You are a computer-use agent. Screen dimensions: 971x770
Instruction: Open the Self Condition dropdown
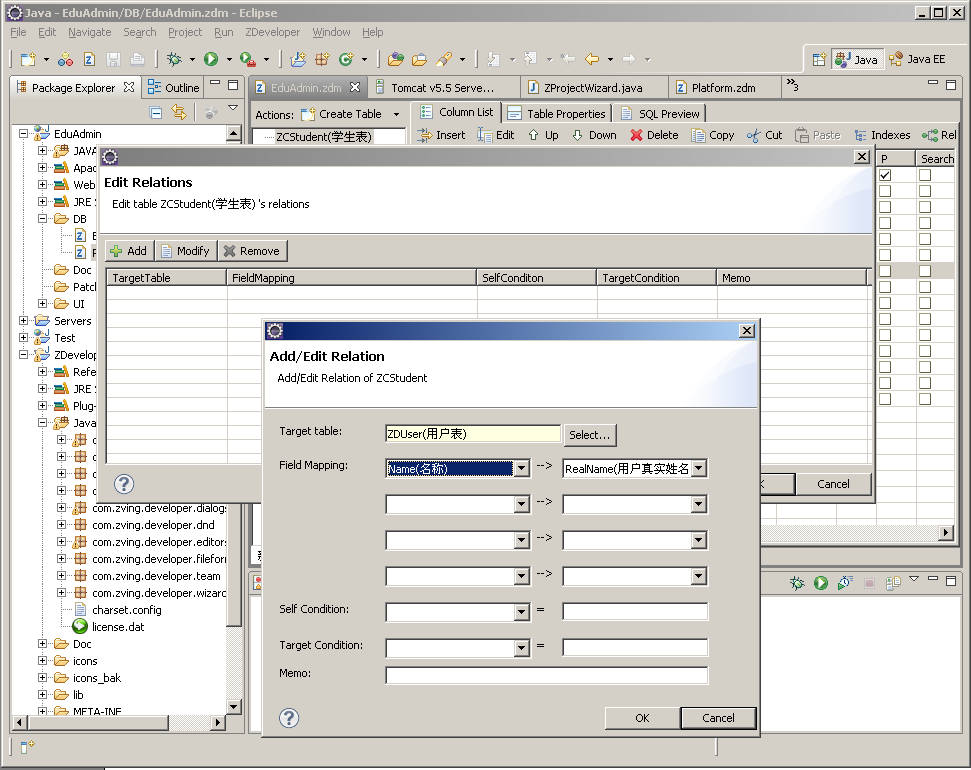(521, 613)
